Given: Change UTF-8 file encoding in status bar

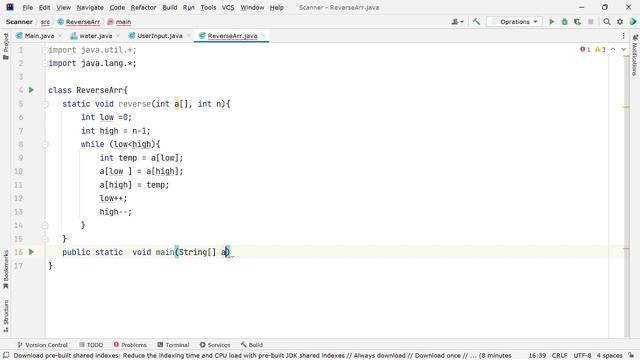Looking at the screenshot, I should click(x=582, y=356).
